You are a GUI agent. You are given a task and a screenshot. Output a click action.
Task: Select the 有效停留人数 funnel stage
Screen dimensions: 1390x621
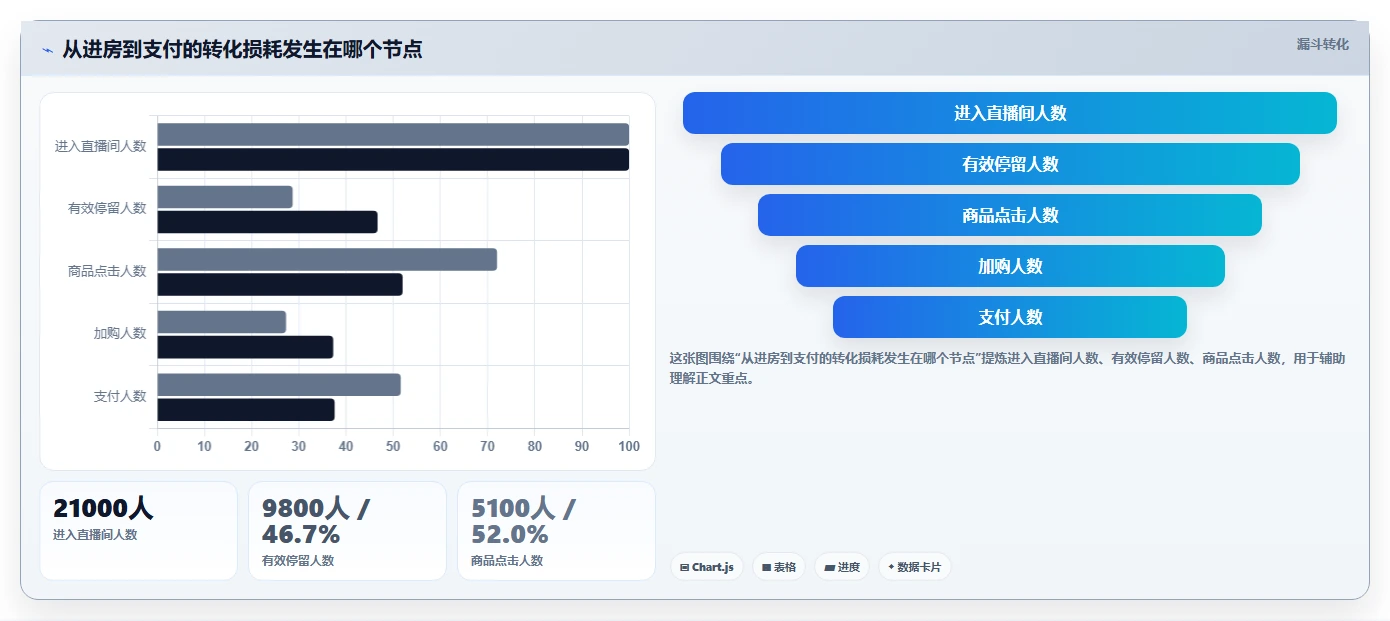pyautogui.click(x=1010, y=164)
